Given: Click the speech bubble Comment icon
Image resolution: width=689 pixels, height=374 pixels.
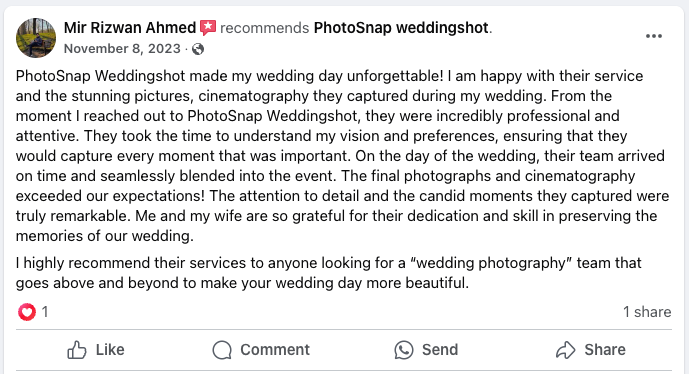Looking at the screenshot, I should pyautogui.click(x=222, y=350).
